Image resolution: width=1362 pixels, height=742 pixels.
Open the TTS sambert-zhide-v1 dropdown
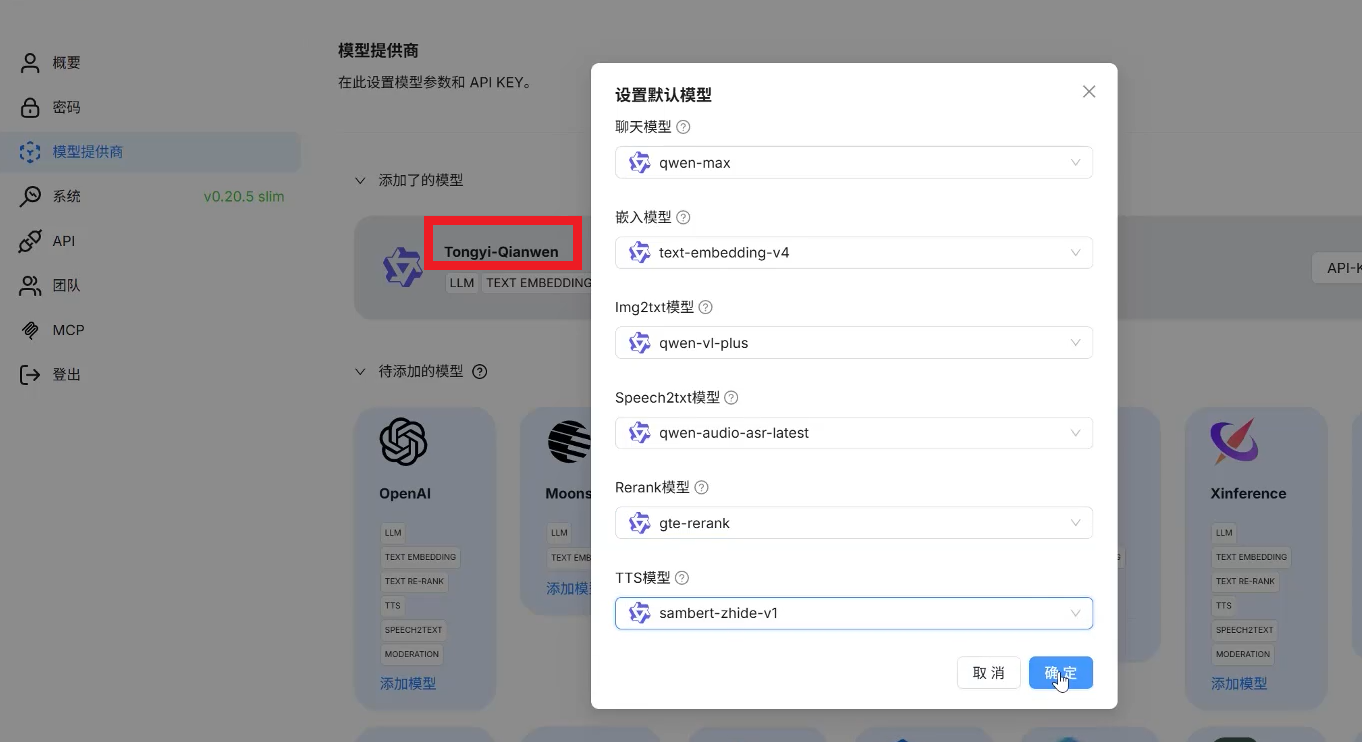coord(854,613)
